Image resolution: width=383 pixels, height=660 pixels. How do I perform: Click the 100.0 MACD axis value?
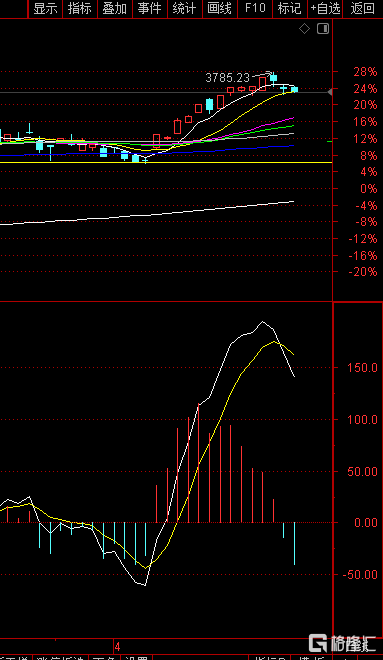click(362, 420)
